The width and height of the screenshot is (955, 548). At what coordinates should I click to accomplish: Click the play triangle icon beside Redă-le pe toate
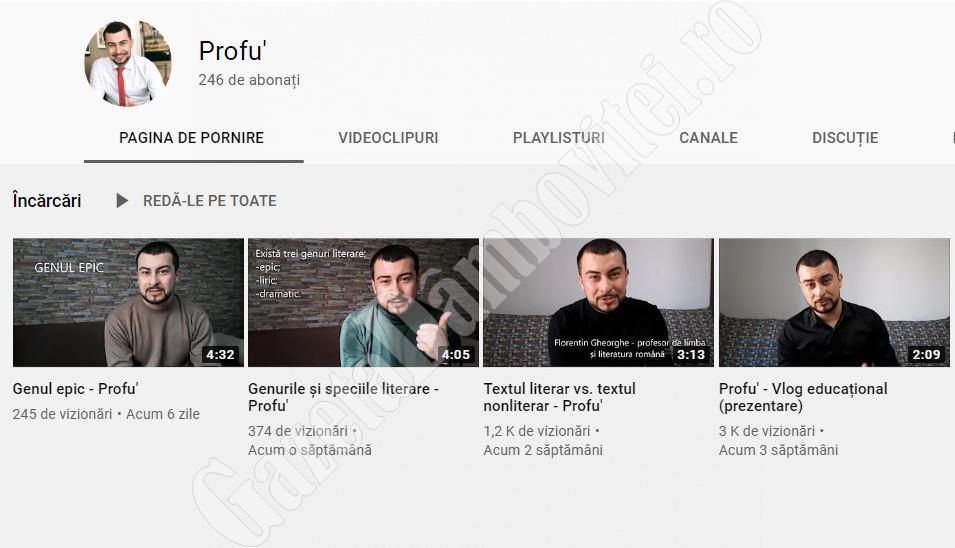pyautogui.click(x=122, y=200)
